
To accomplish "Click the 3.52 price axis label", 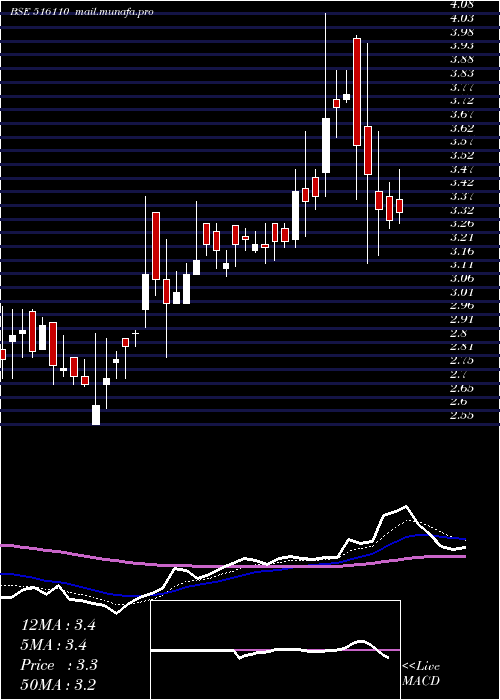I will coord(462,155).
